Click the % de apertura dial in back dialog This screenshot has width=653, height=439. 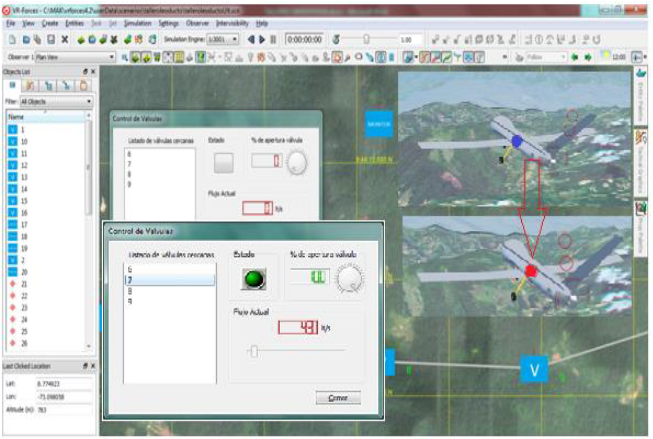[297, 163]
